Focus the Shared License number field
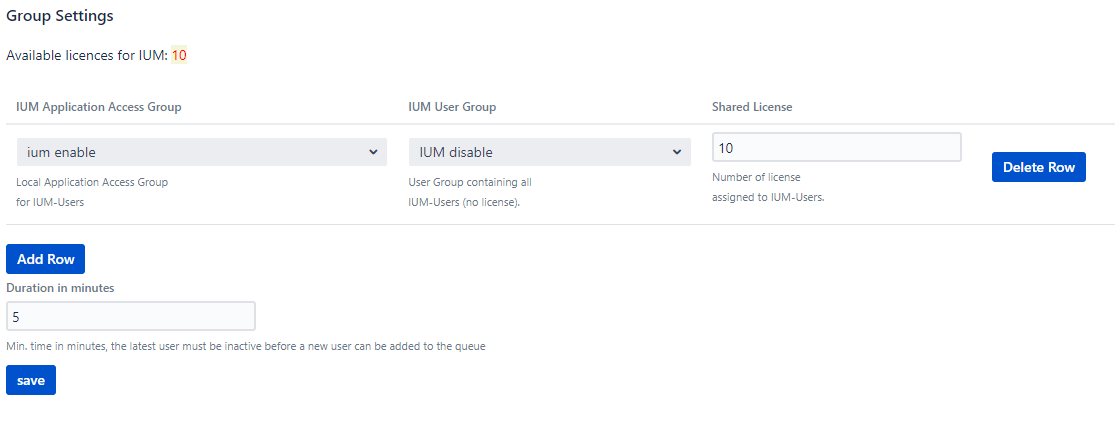 (836, 147)
